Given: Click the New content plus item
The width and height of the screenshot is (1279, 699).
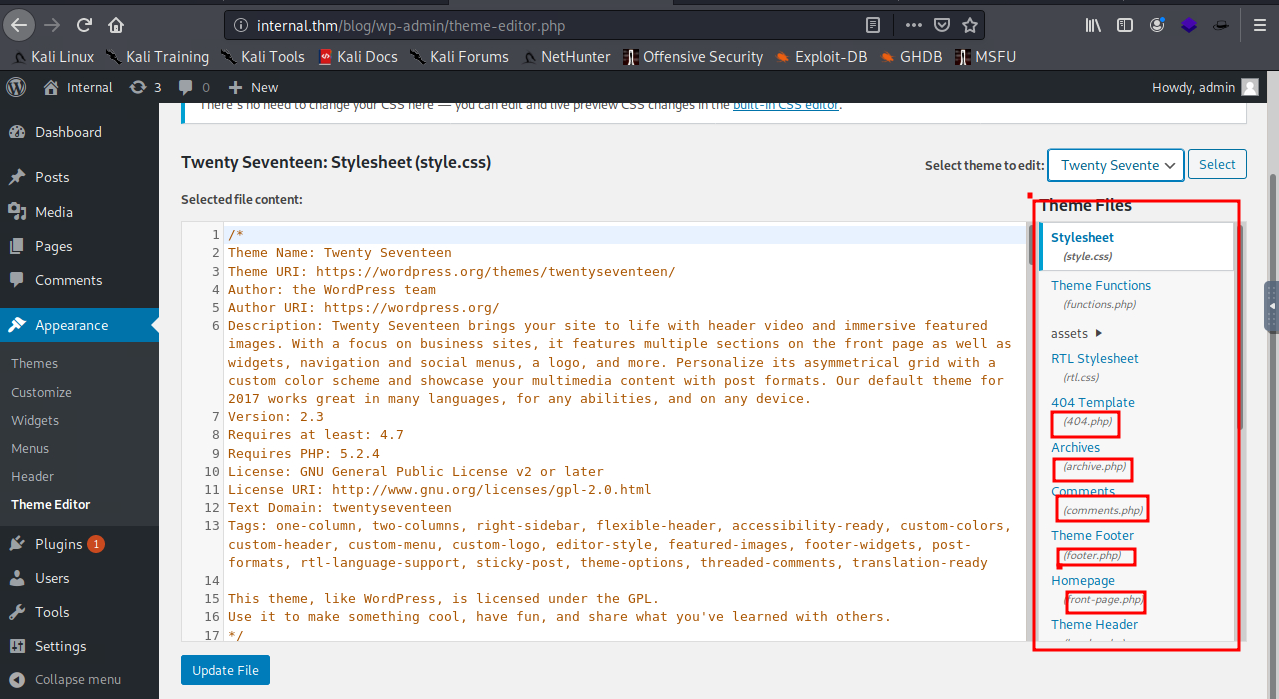Looking at the screenshot, I should [x=253, y=87].
